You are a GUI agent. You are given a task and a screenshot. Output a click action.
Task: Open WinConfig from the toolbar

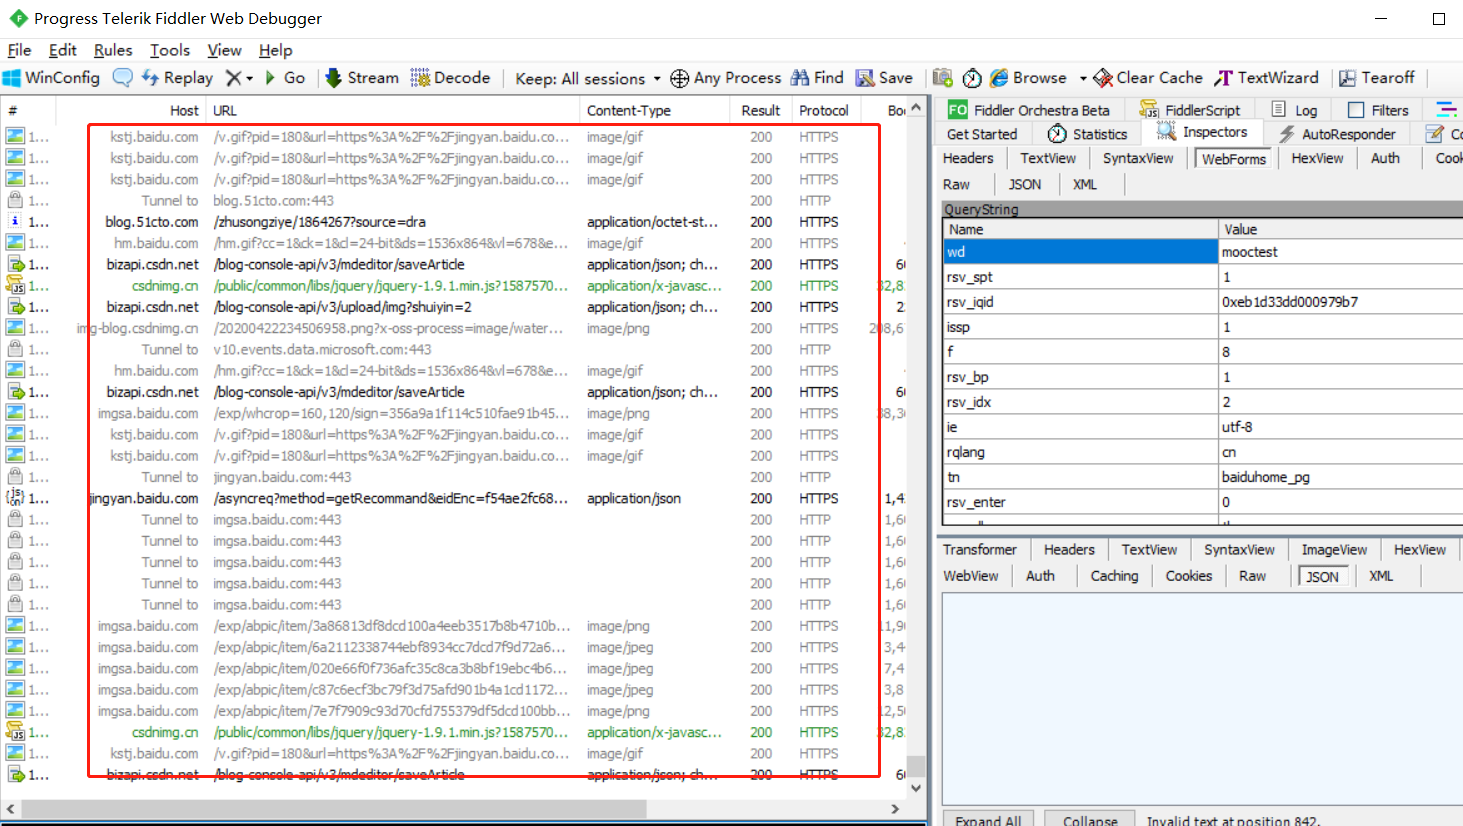click(52, 78)
